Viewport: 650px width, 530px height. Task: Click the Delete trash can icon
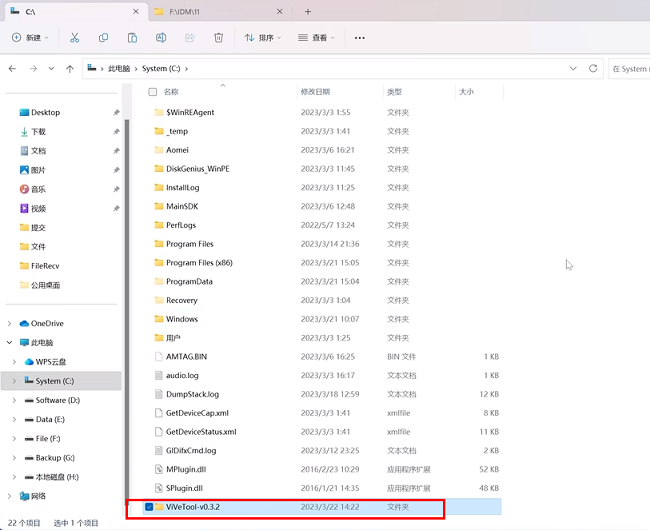(218, 38)
